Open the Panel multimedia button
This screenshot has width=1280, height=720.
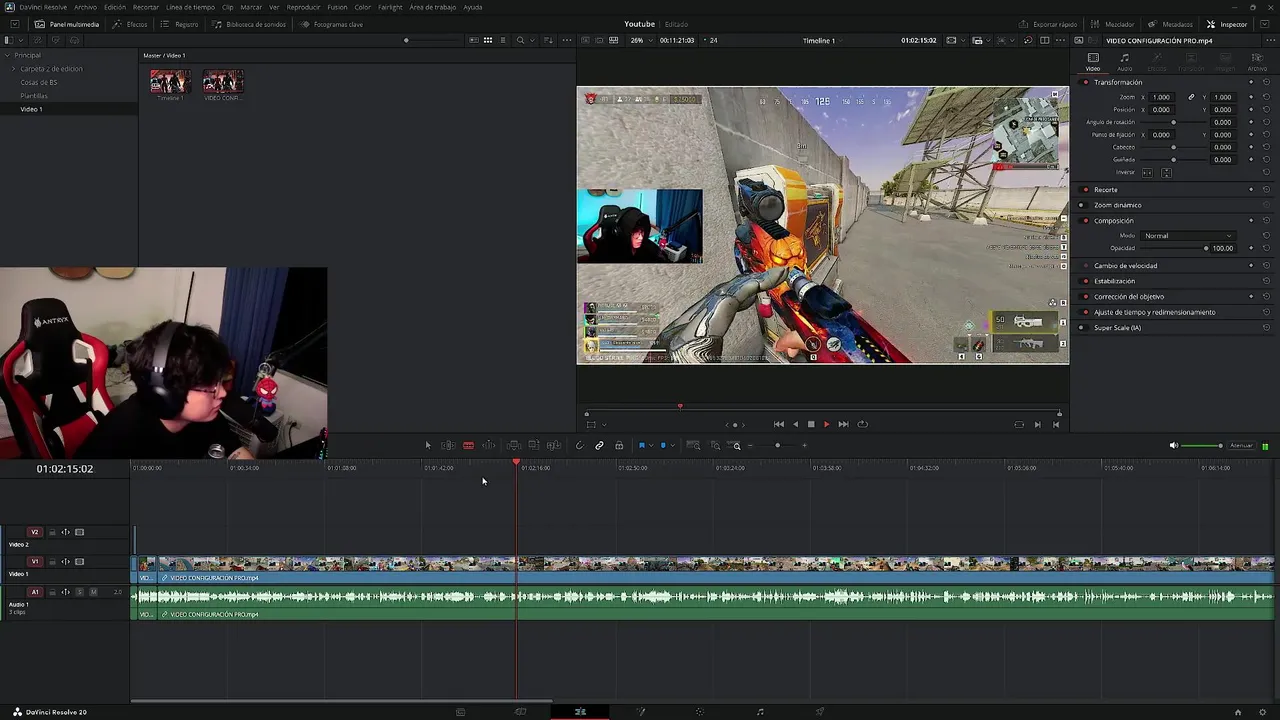67,24
